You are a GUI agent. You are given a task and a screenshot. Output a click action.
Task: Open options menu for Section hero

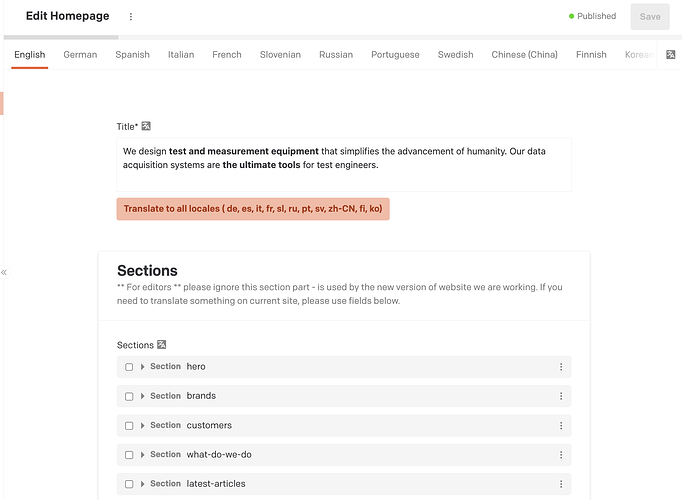(x=561, y=367)
